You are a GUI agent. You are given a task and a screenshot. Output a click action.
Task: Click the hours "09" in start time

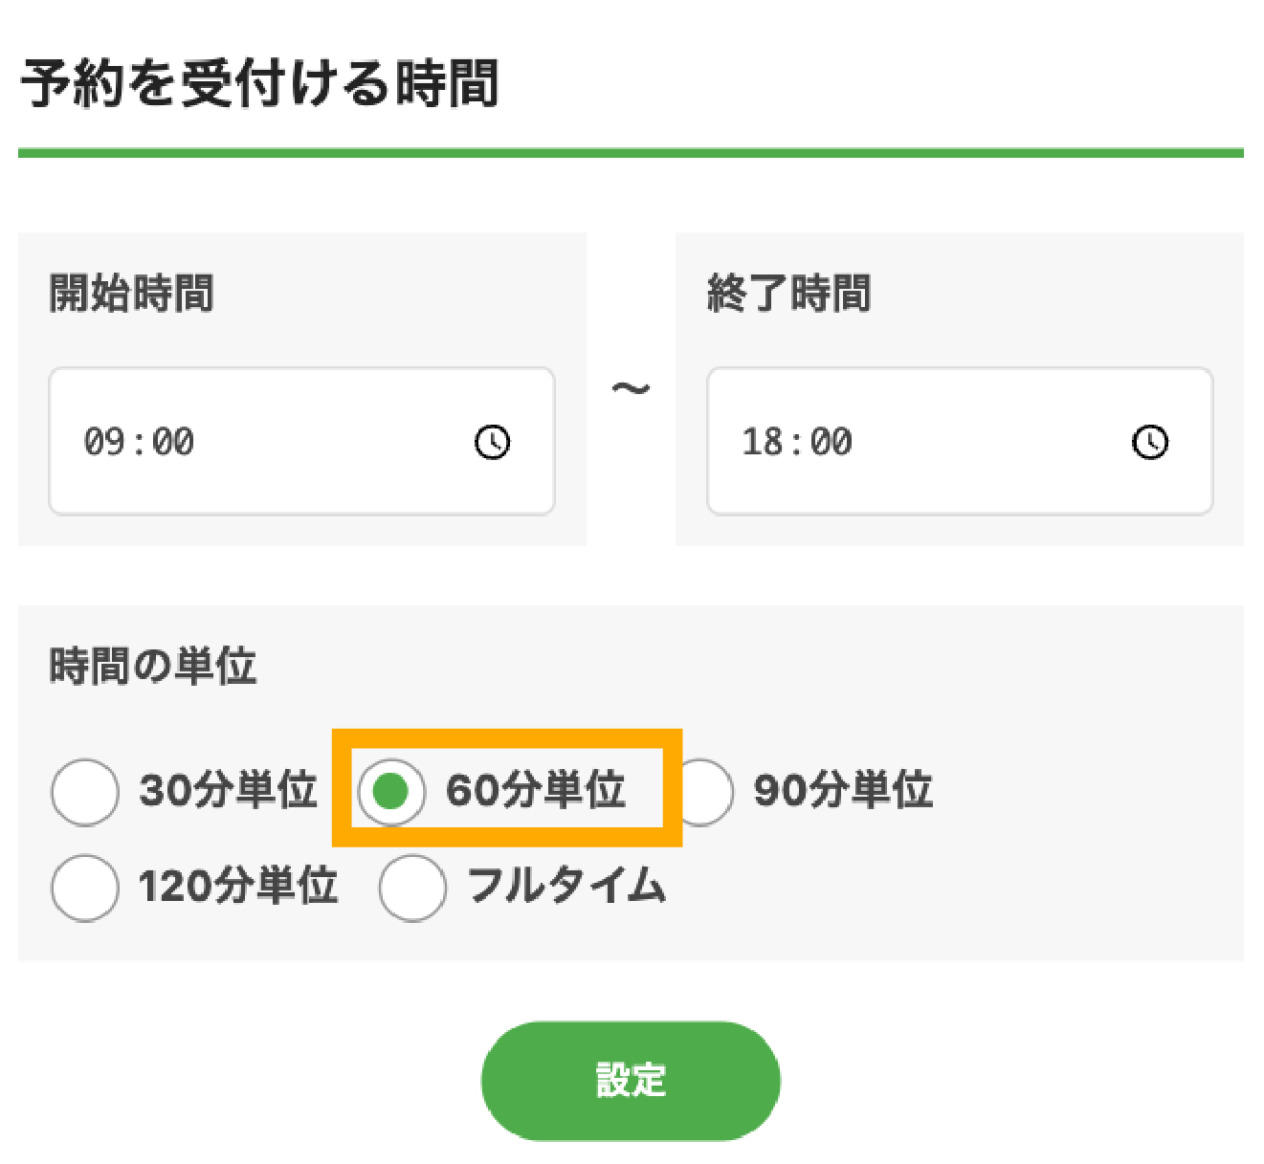103,442
